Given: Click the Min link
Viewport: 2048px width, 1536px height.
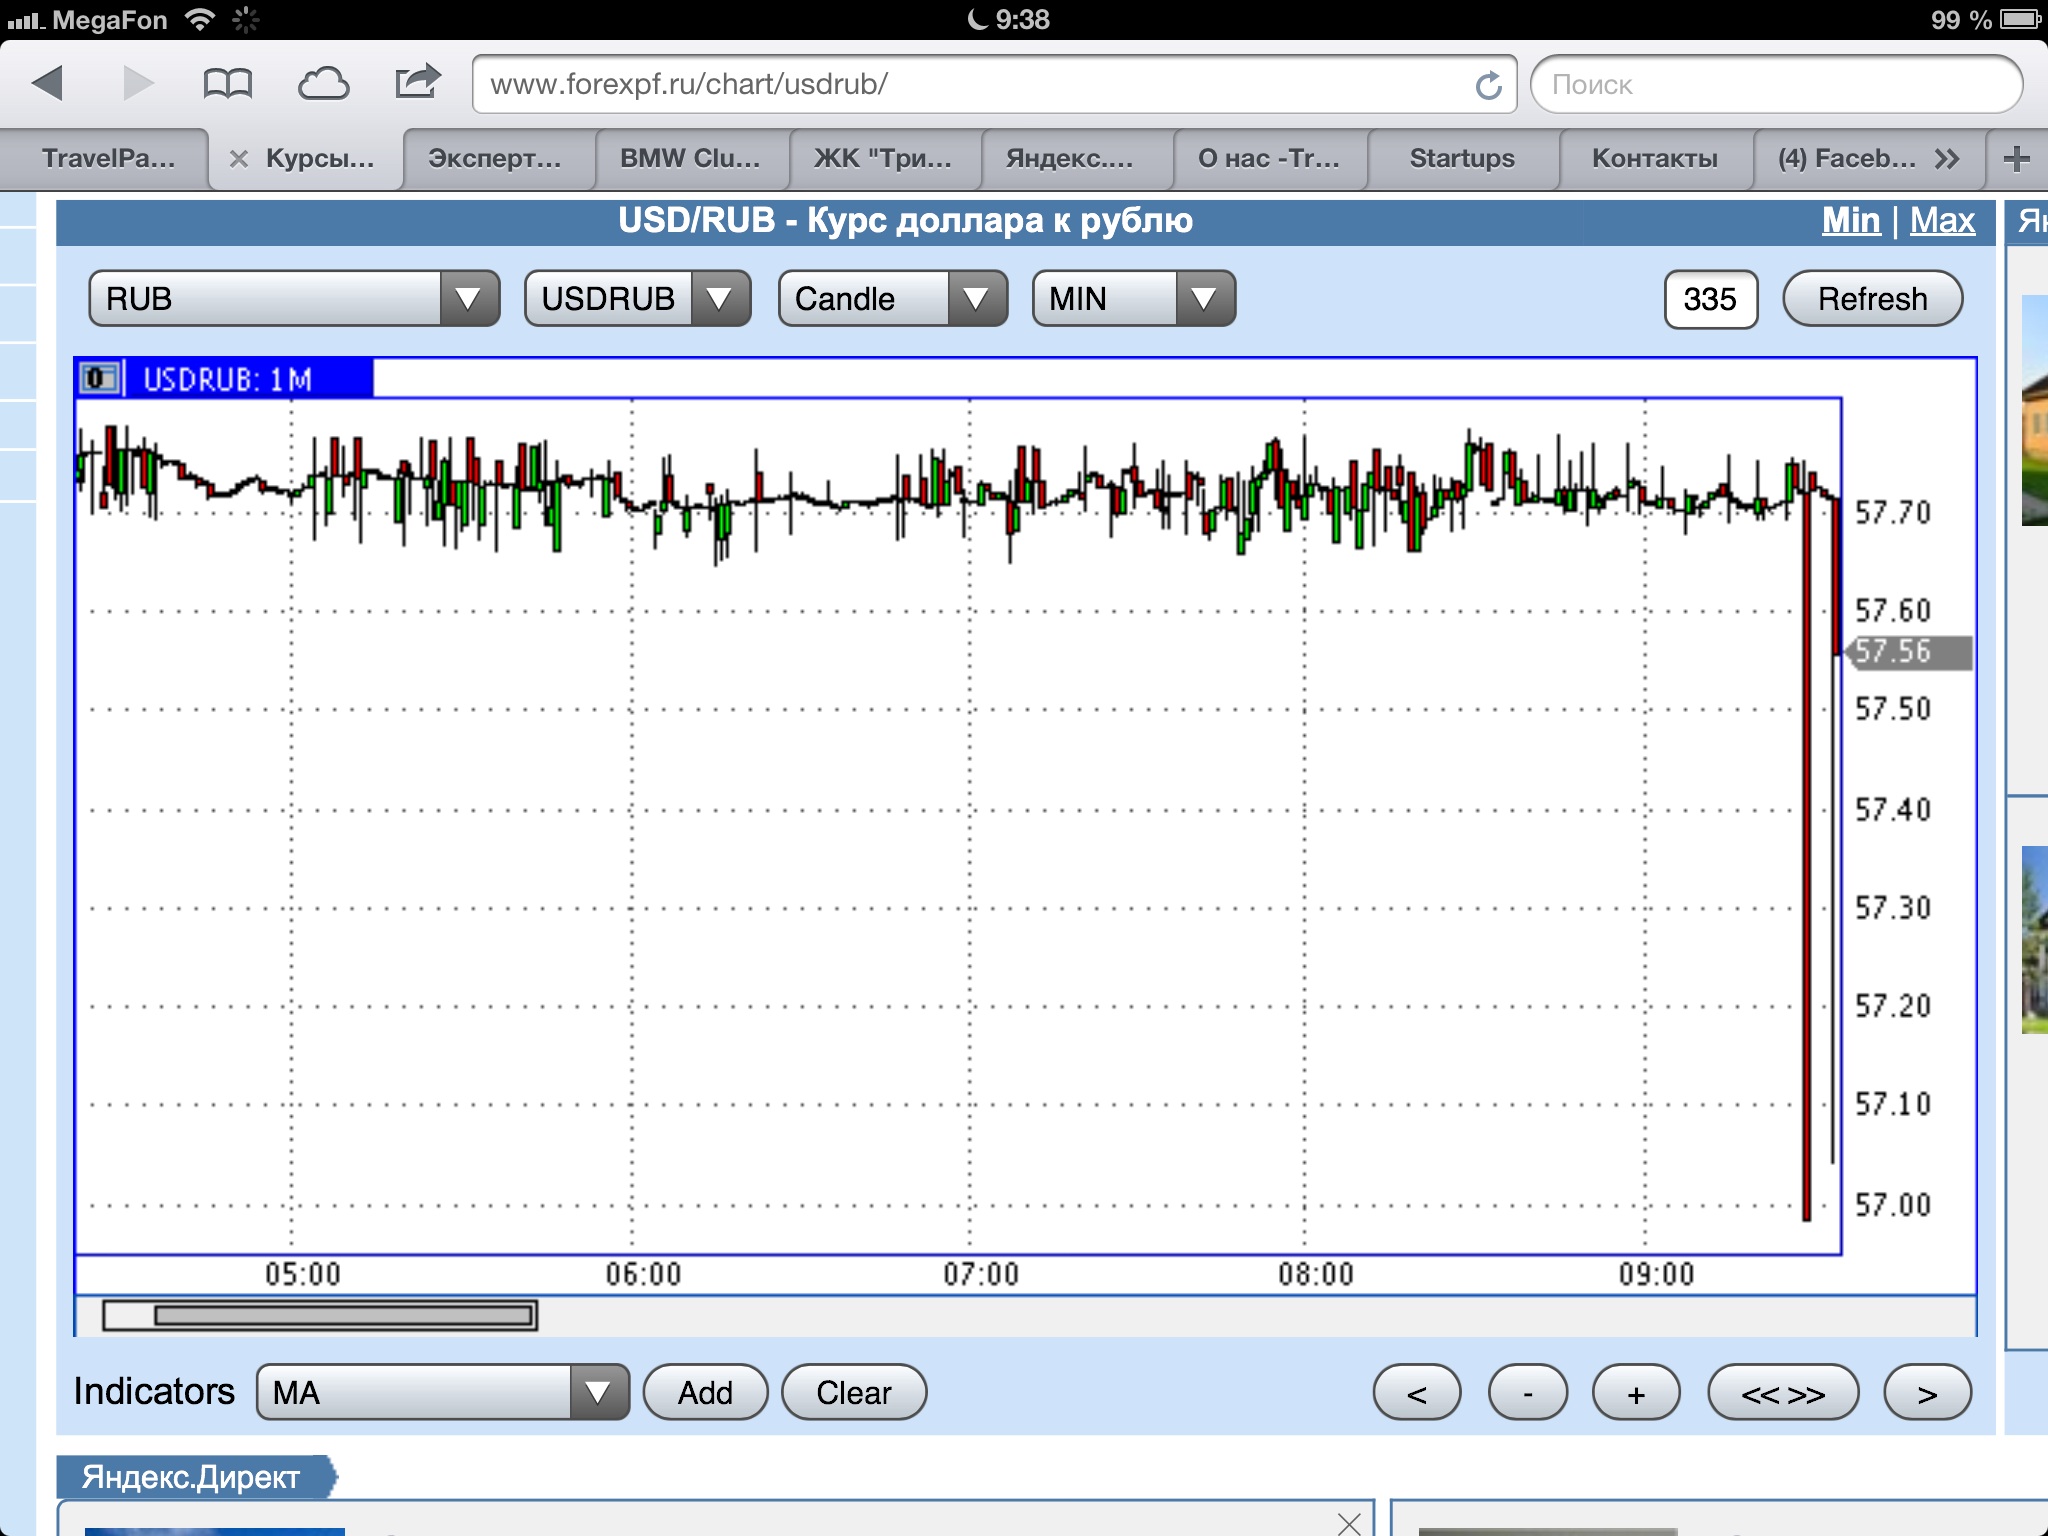Looking at the screenshot, I should [1851, 220].
